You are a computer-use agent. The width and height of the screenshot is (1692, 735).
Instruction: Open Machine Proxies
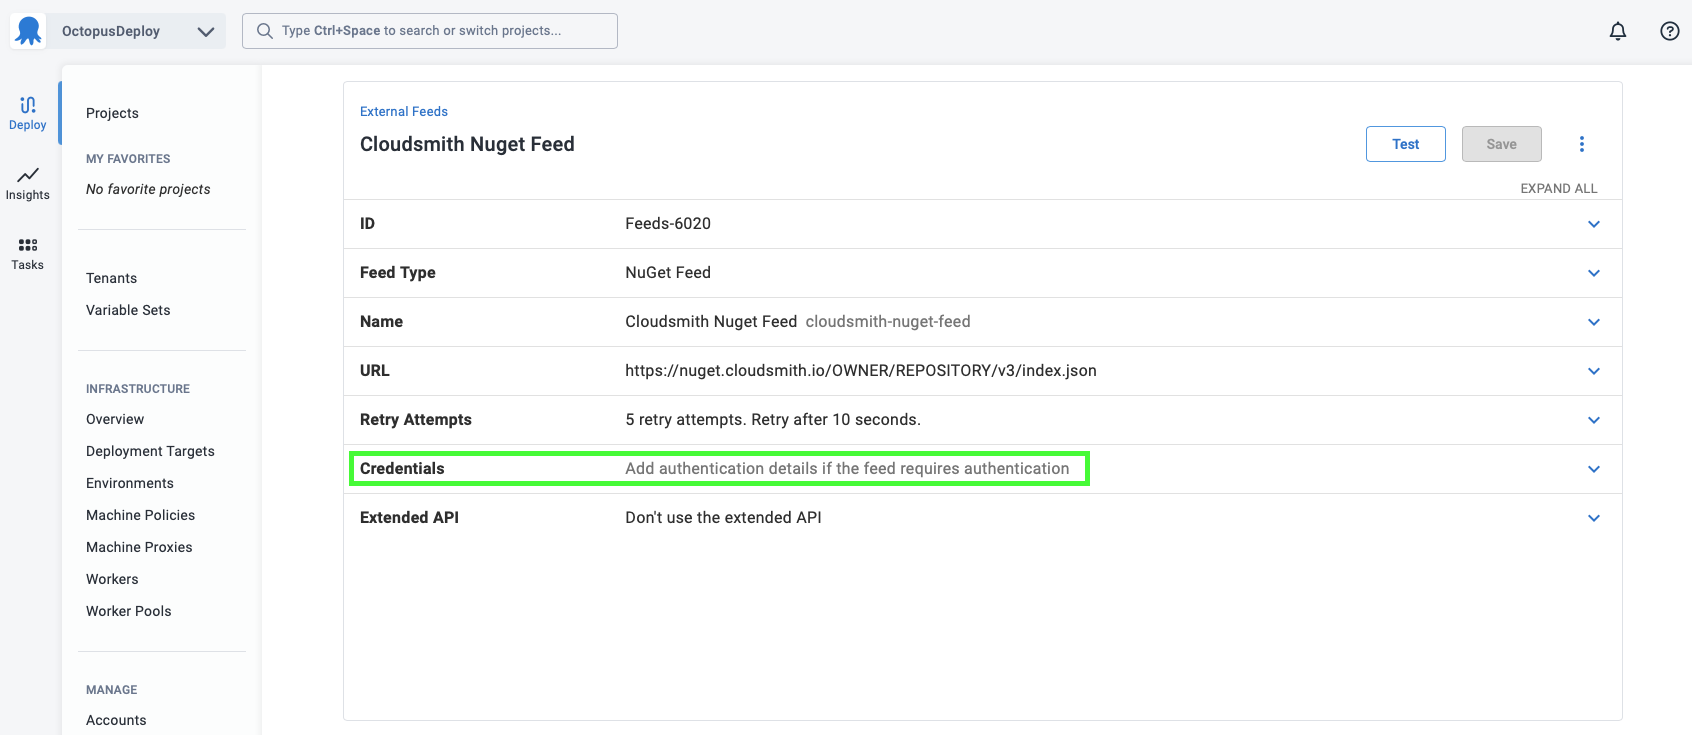point(139,547)
